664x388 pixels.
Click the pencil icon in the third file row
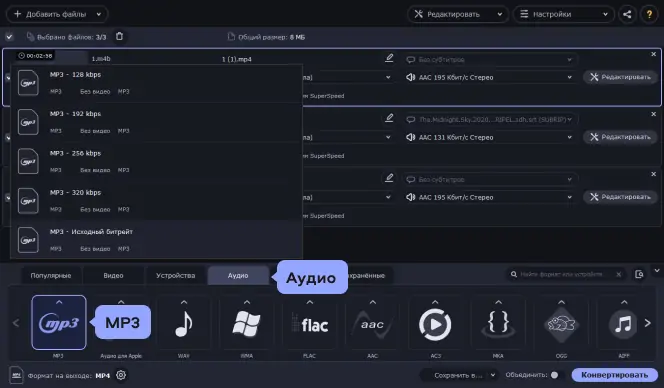(x=389, y=178)
